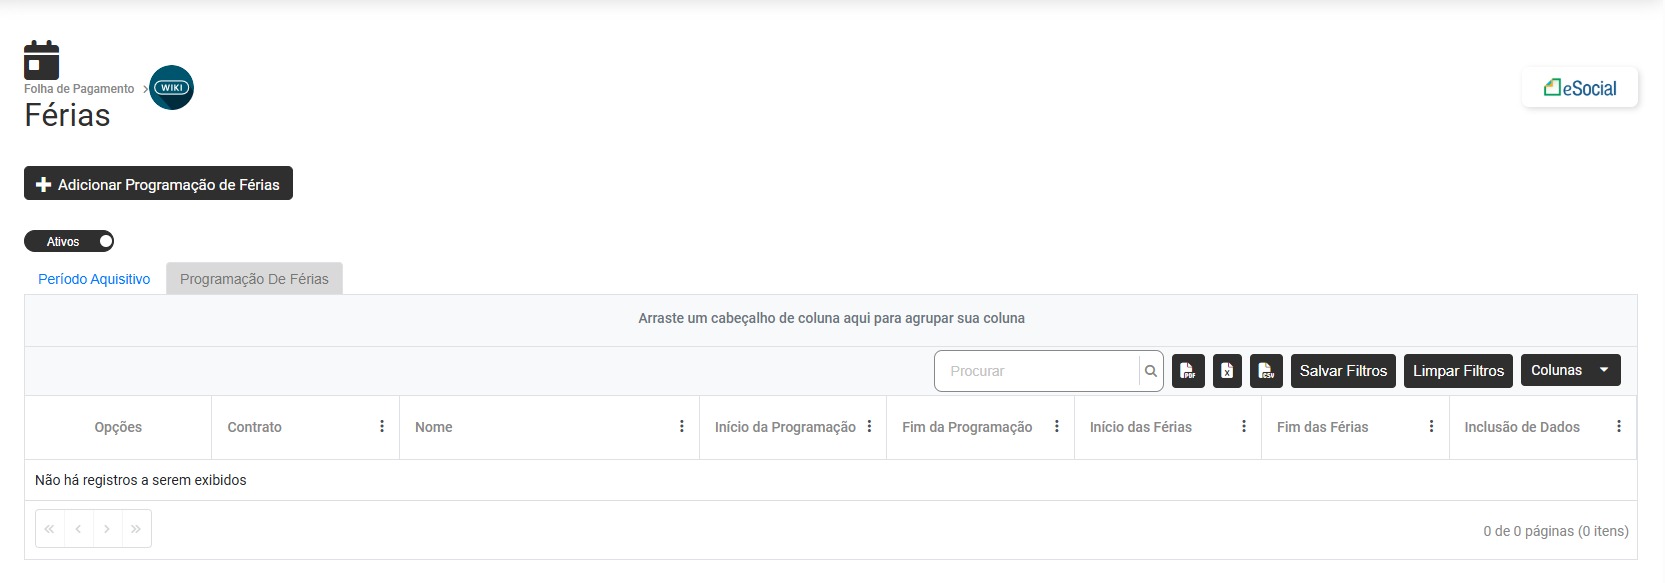Open Fim da Programação column menu
This screenshot has width=1665, height=583.
1057,427
